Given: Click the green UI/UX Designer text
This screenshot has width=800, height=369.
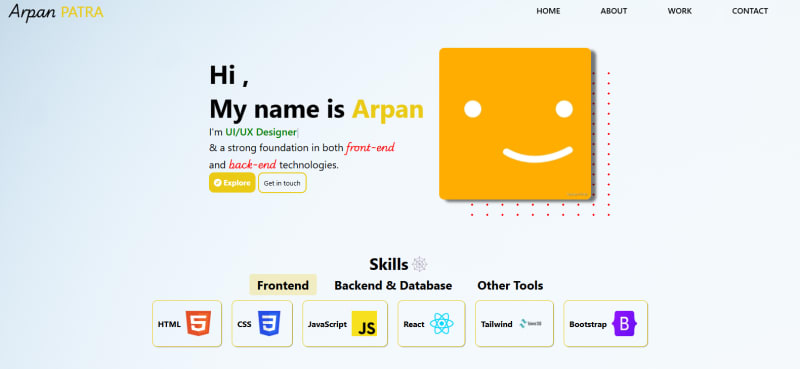Looking at the screenshot, I should (261, 132).
